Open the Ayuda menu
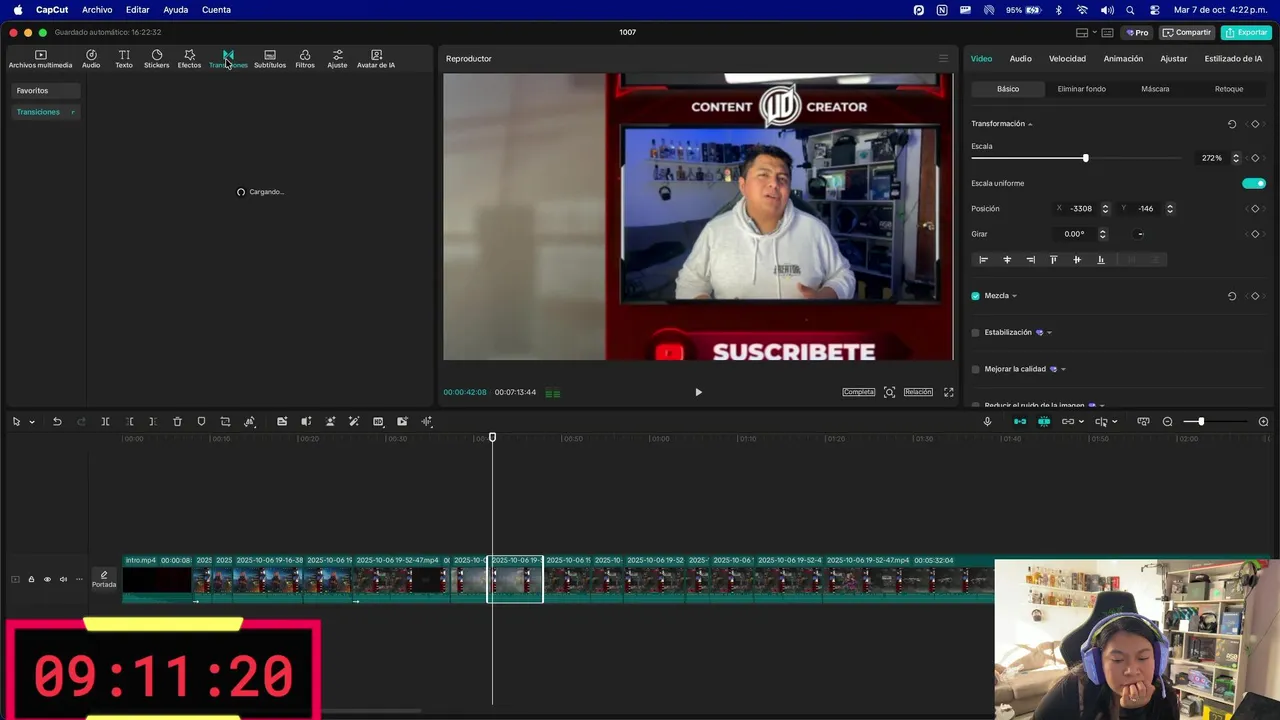Viewport: 1280px width, 720px height. click(175, 10)
